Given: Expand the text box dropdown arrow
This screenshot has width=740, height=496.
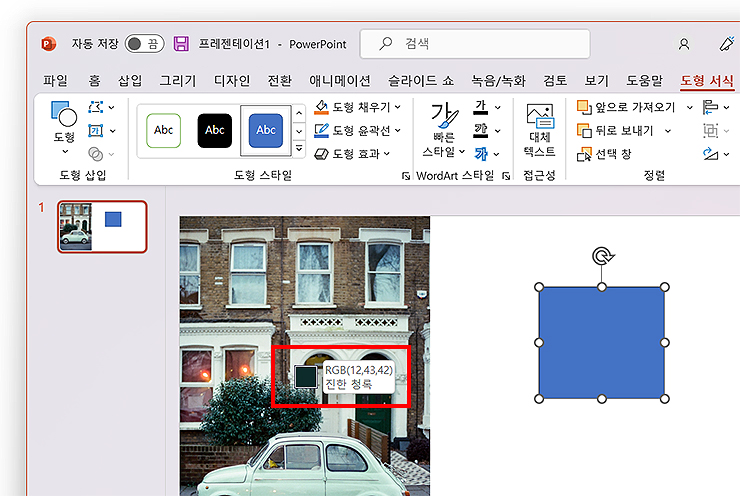Looking at the screenshot, I should [x=112, y=131].
